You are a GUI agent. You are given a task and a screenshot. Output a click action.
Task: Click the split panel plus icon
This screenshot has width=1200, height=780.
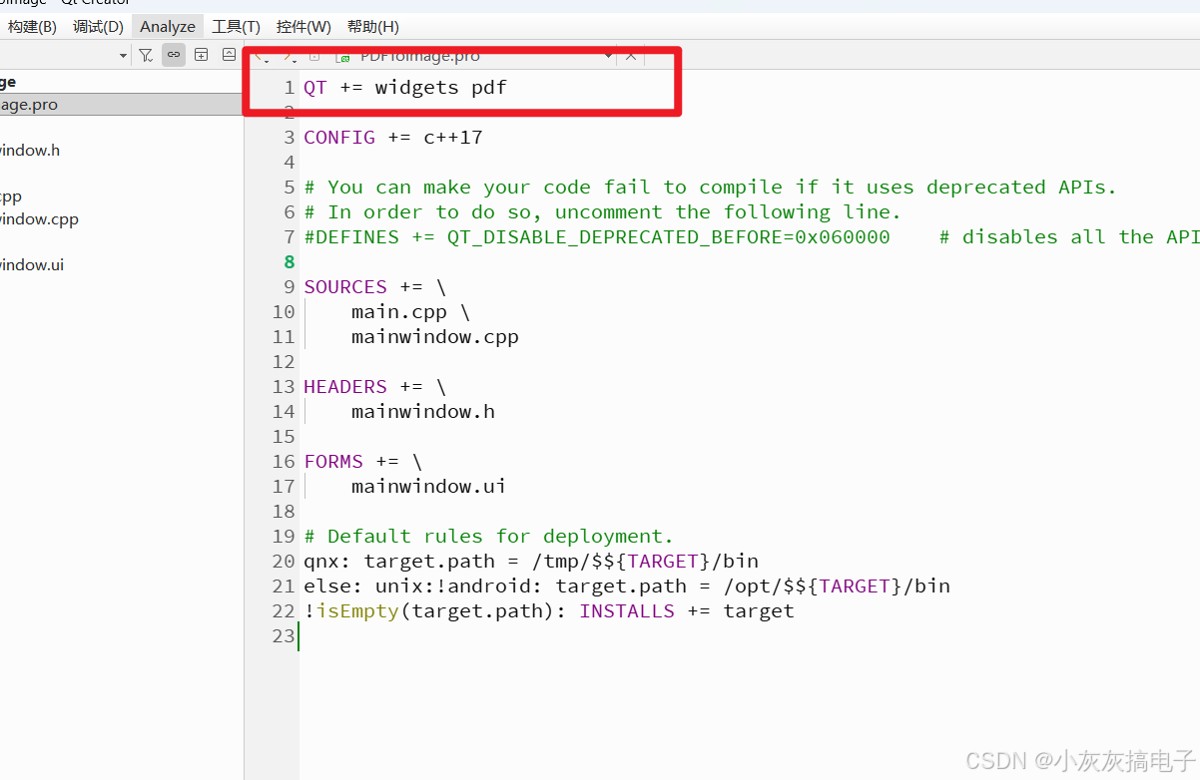click(x=201, y=55)
